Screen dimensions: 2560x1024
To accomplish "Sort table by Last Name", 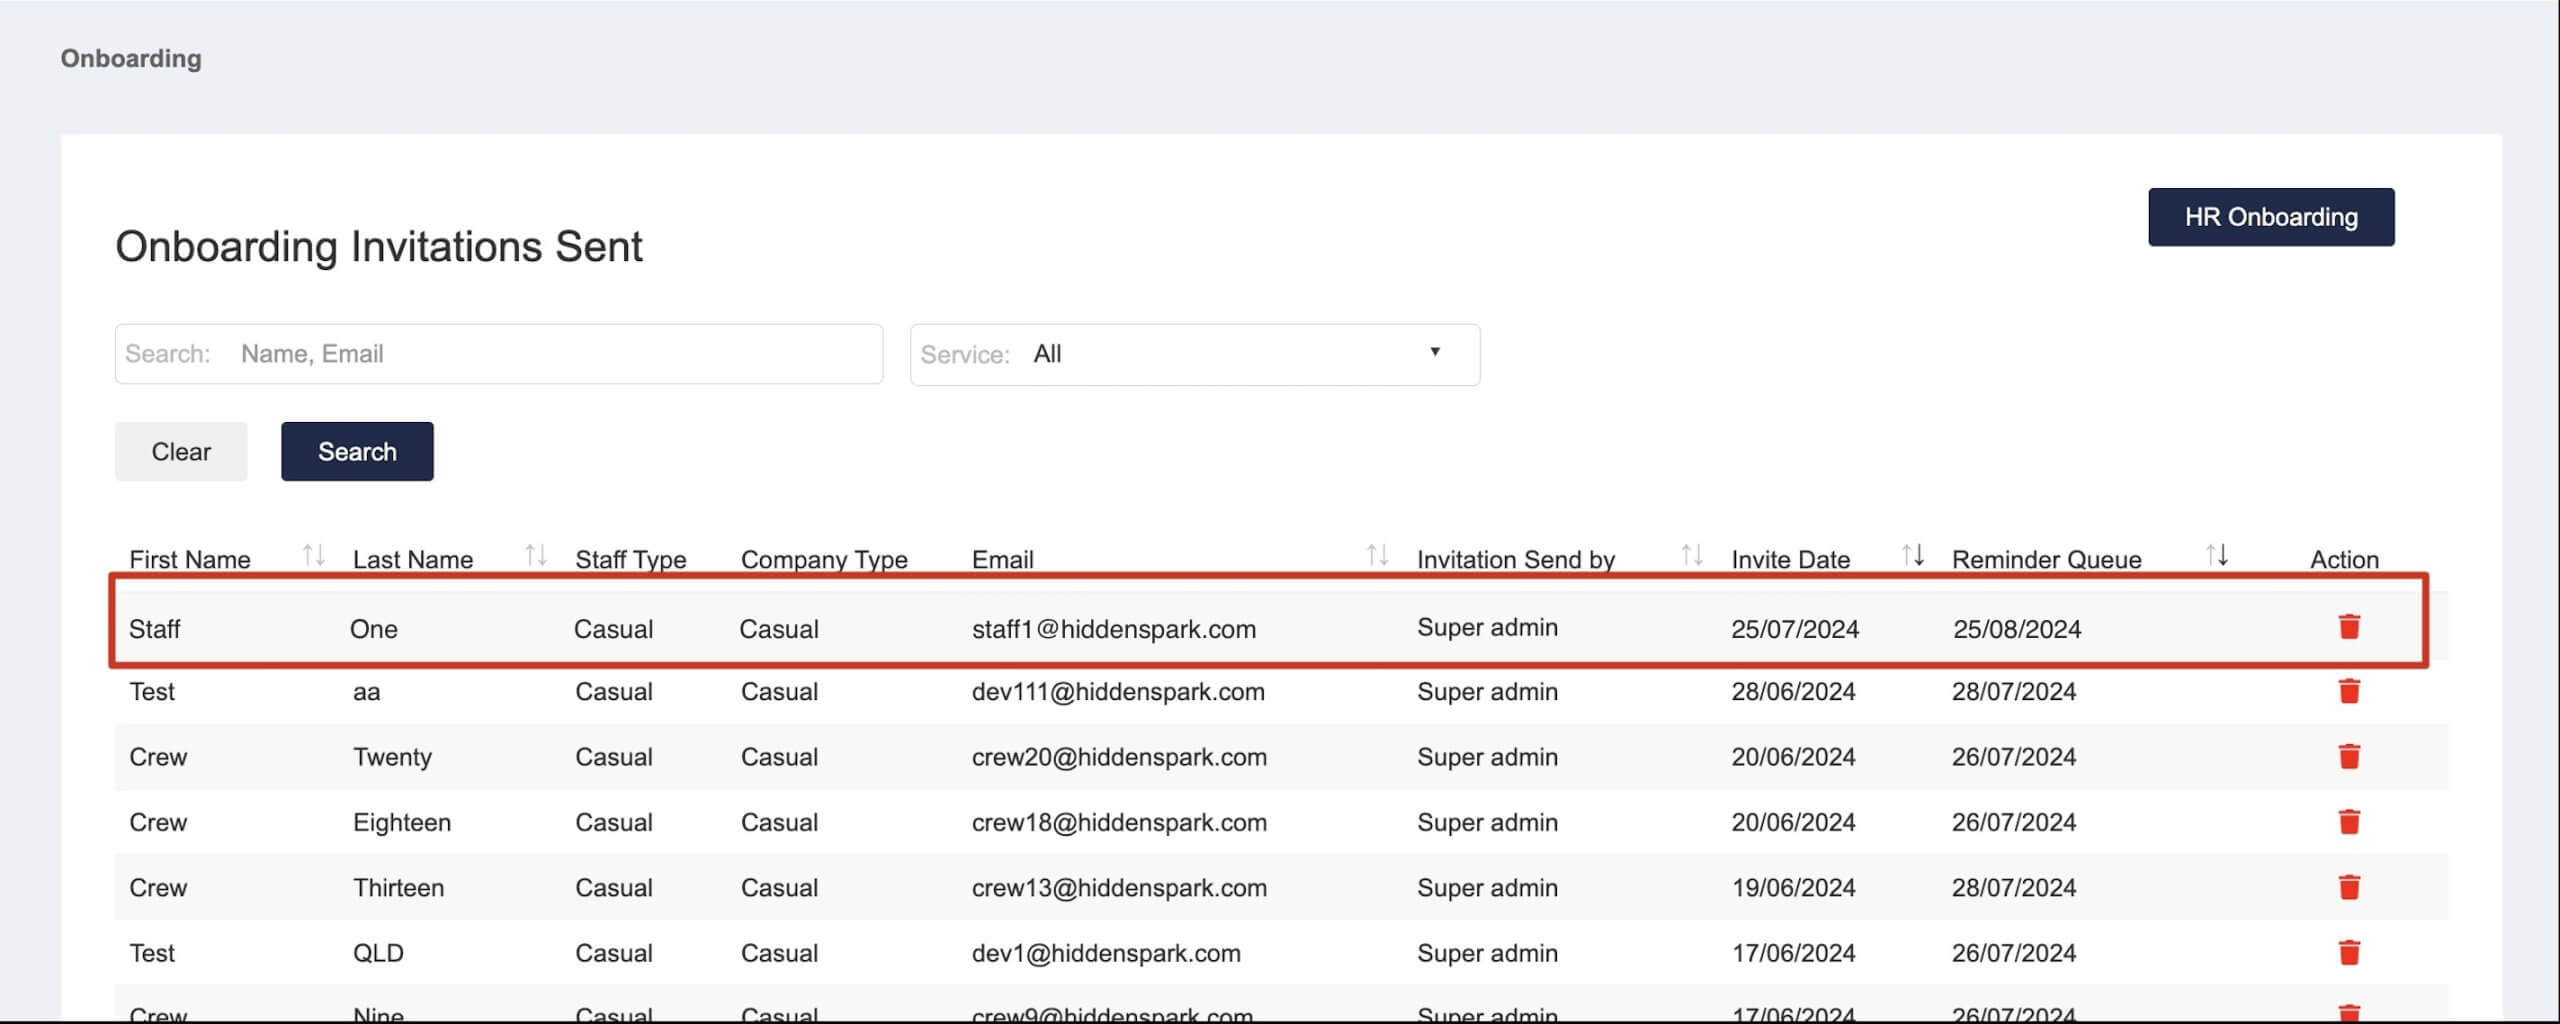I will click(x=536, y=555).
